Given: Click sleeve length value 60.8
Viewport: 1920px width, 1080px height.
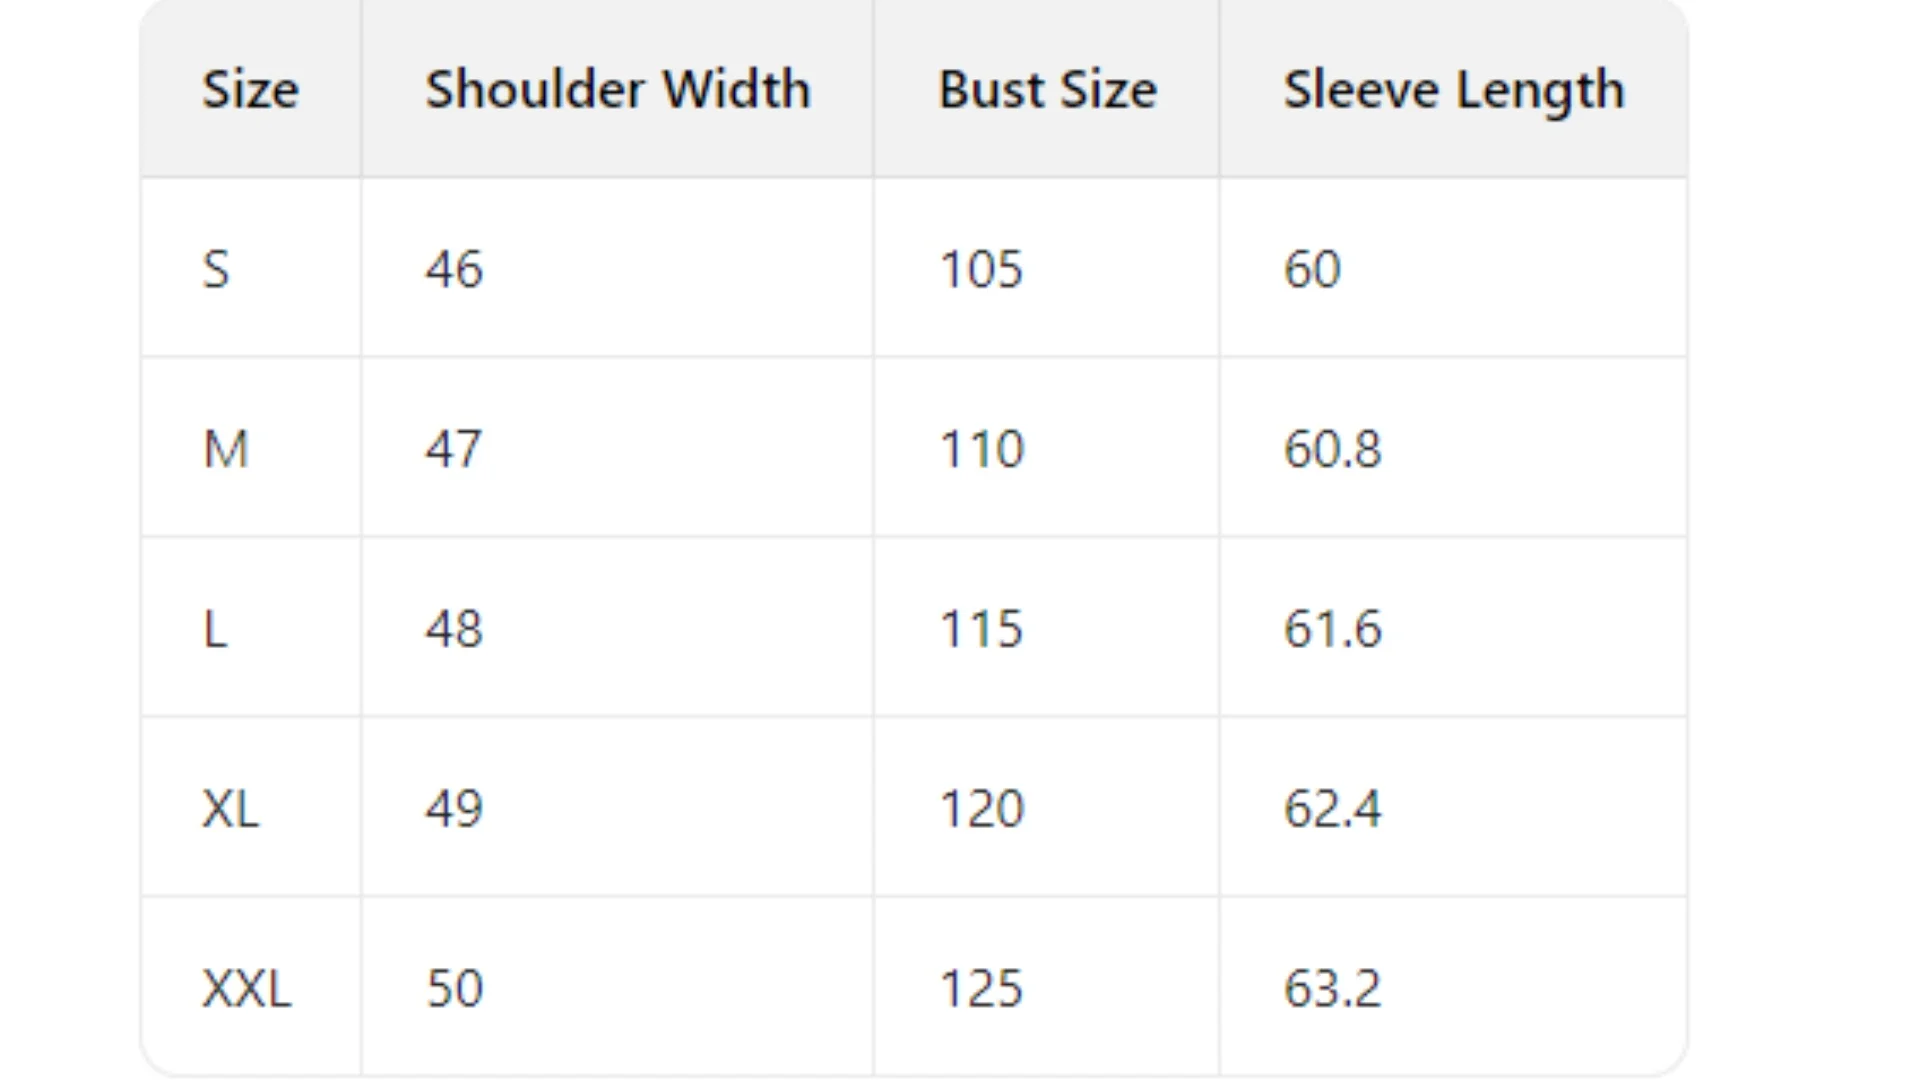Looking at the screenshot, I should tap(1332, 449).
